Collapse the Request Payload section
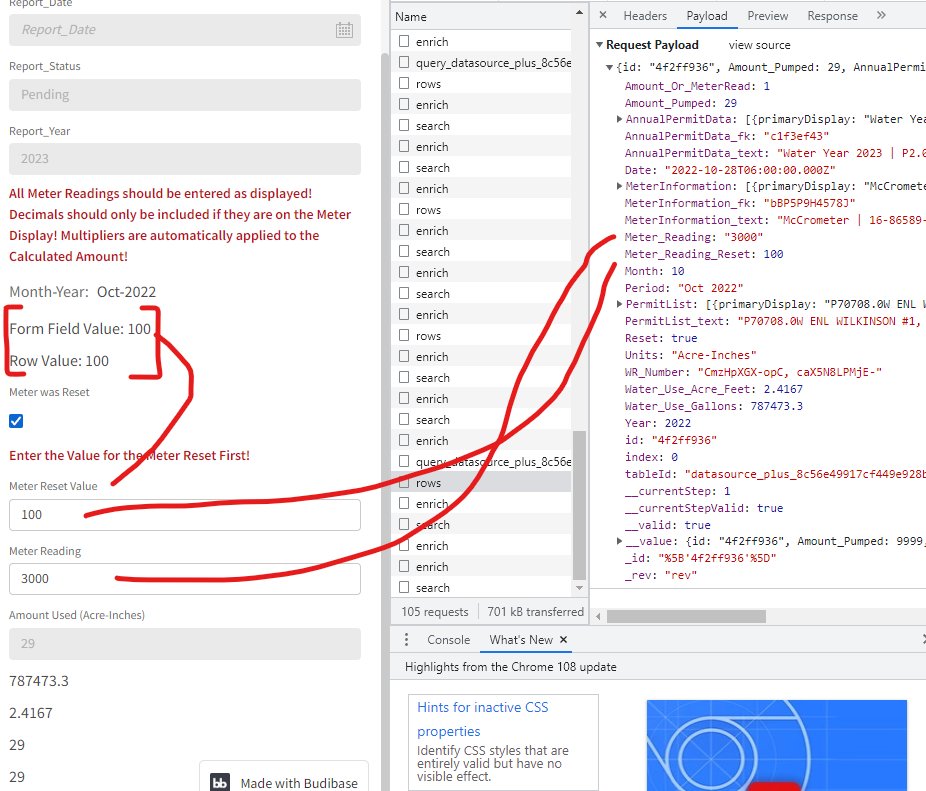The height and width of the screenshot is (791, 926). 598,44
